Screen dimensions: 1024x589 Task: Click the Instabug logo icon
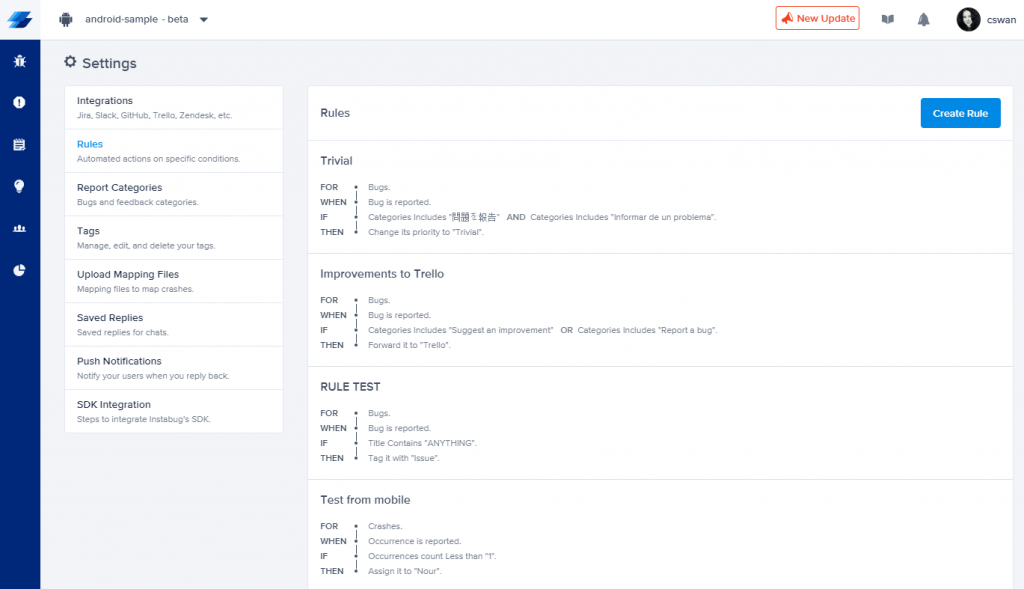pyautogui.click(x=20, y=20)
